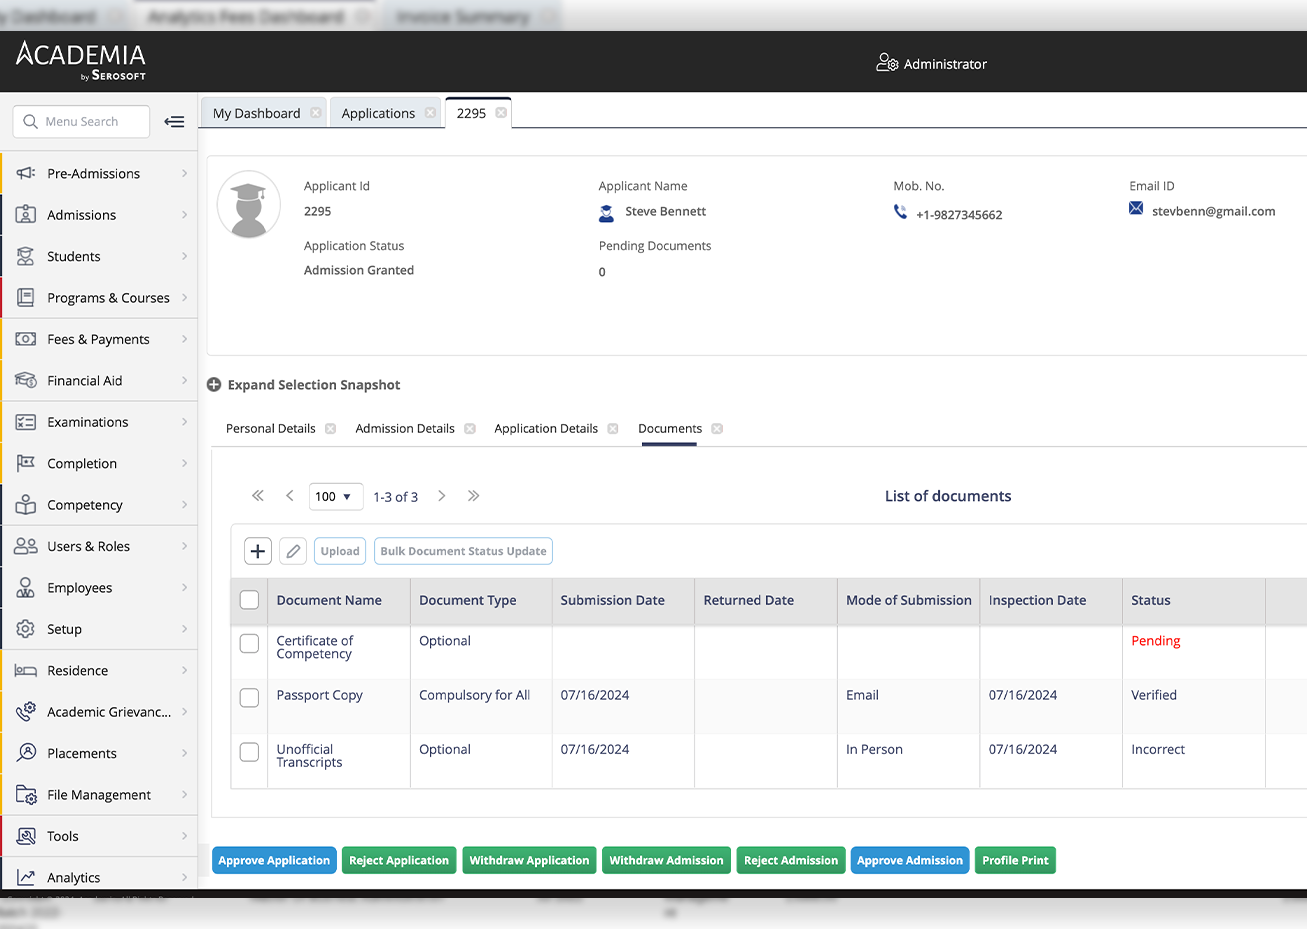Click the add document plus icon
Screen dimensions: 1307x929
click(258, 551)
